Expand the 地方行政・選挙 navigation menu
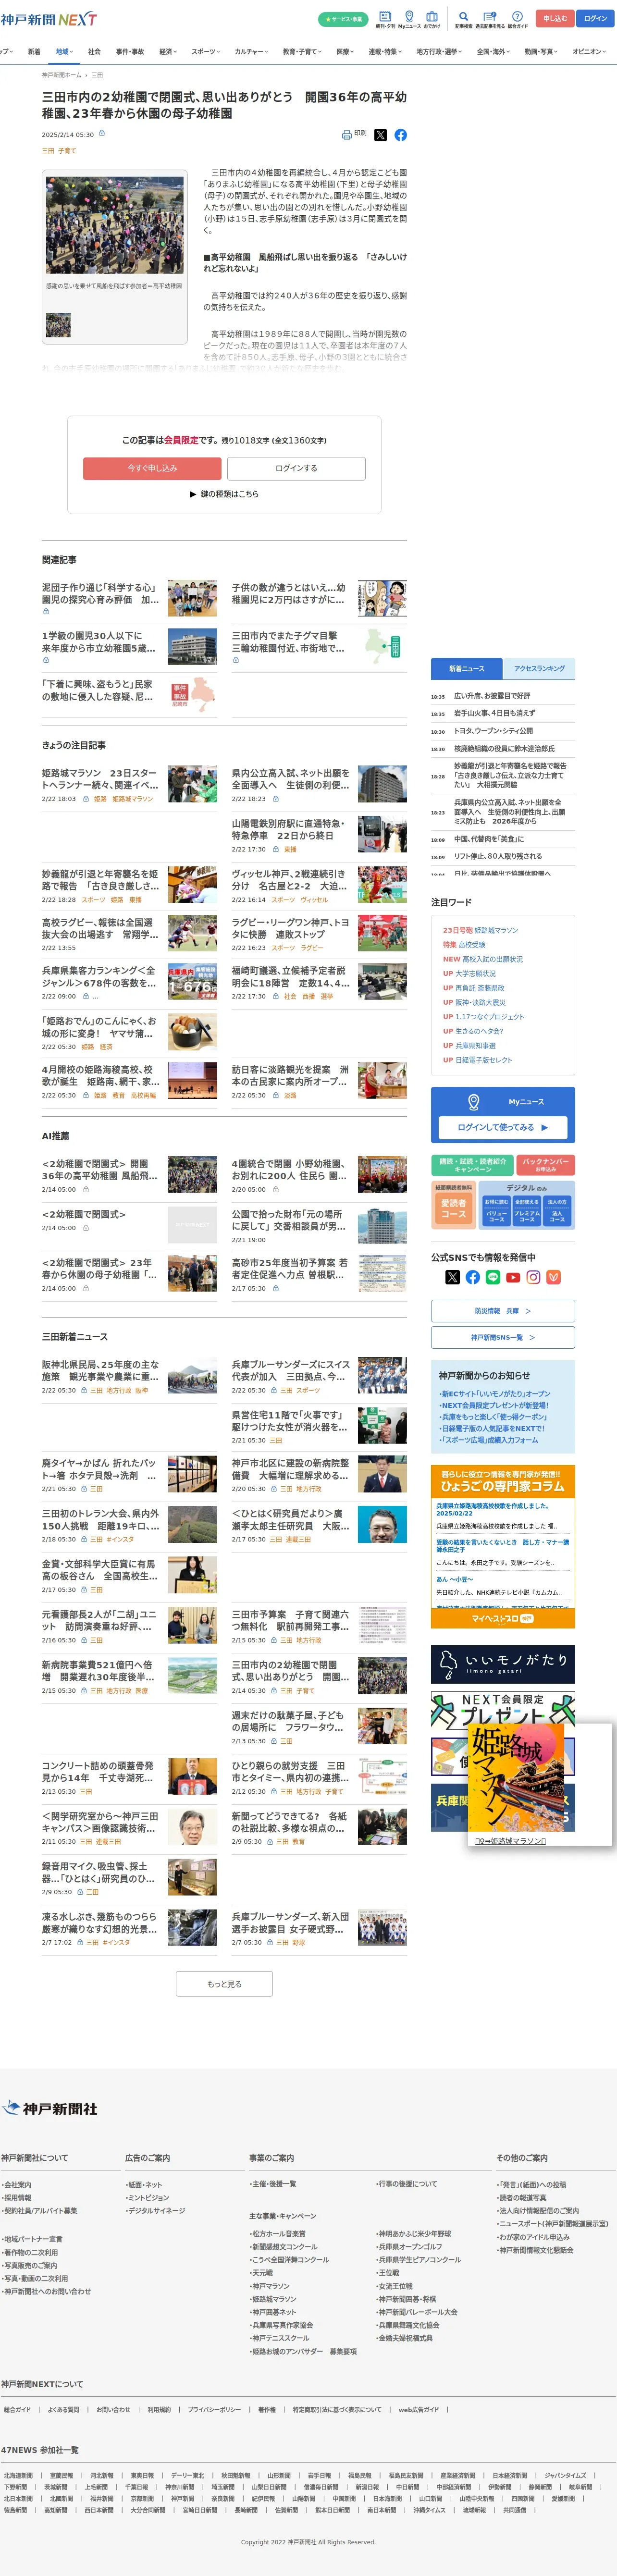617x2576 pixels. [x=439, y=51]
